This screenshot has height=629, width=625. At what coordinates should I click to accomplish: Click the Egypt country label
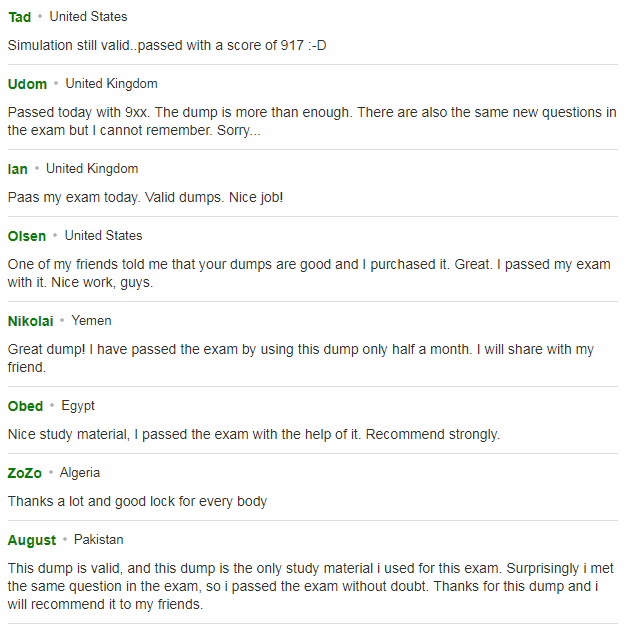click(78, 406)
